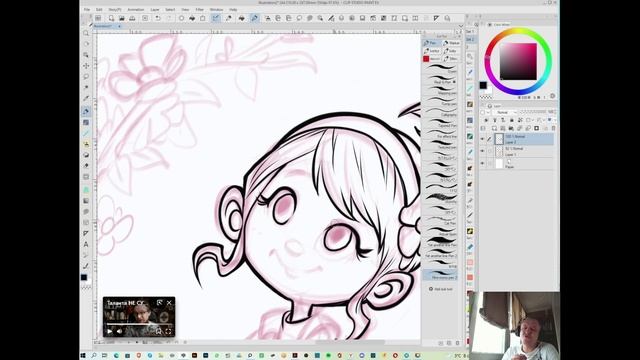The width and height of the screenshot is (640, 360).
Task: Select the Eraser tool
Action: (x=86, y=165)
